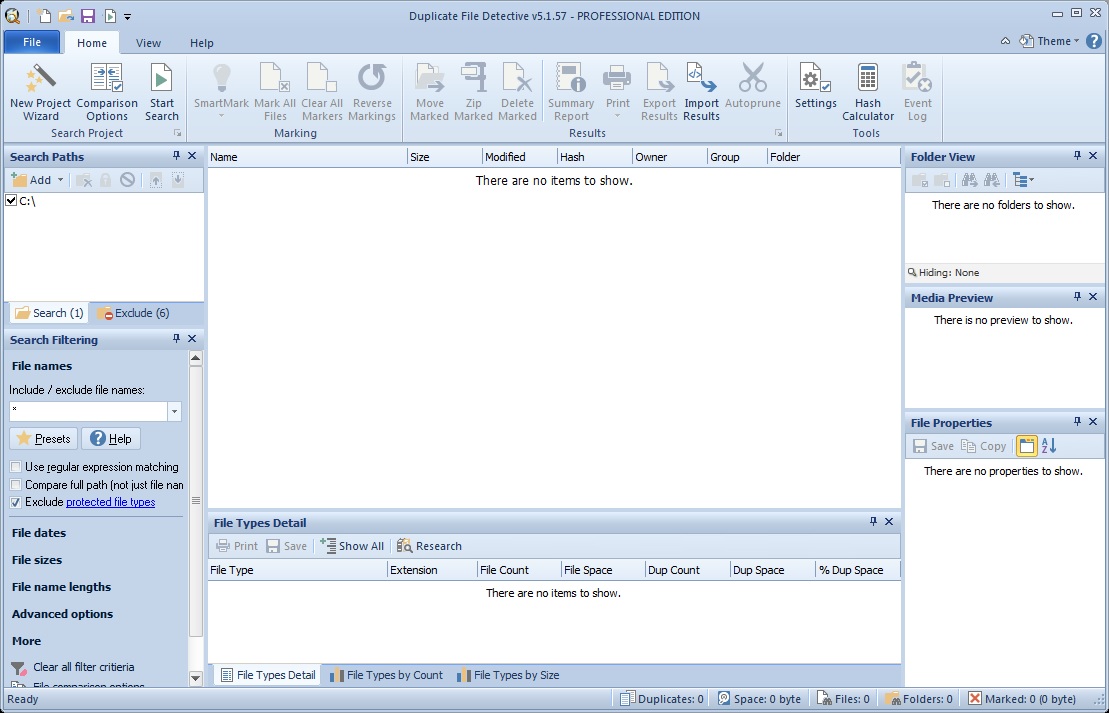Click Show All in File Types Detail
The image size is (1109, 713).
352,546
